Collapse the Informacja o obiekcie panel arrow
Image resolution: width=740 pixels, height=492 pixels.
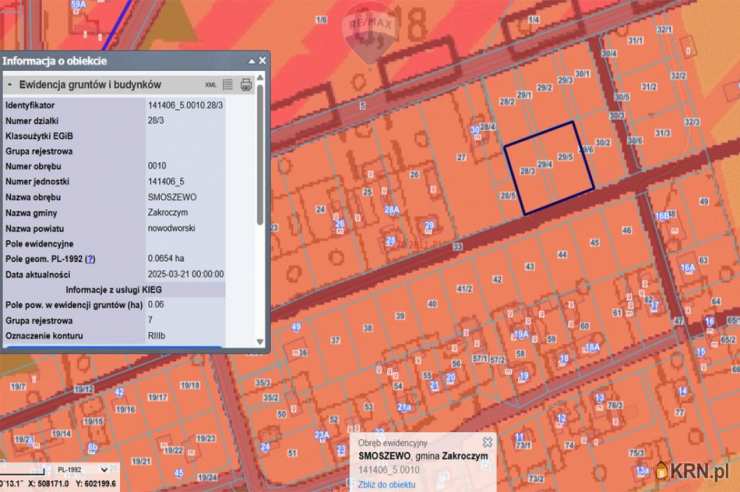point(250,61)
